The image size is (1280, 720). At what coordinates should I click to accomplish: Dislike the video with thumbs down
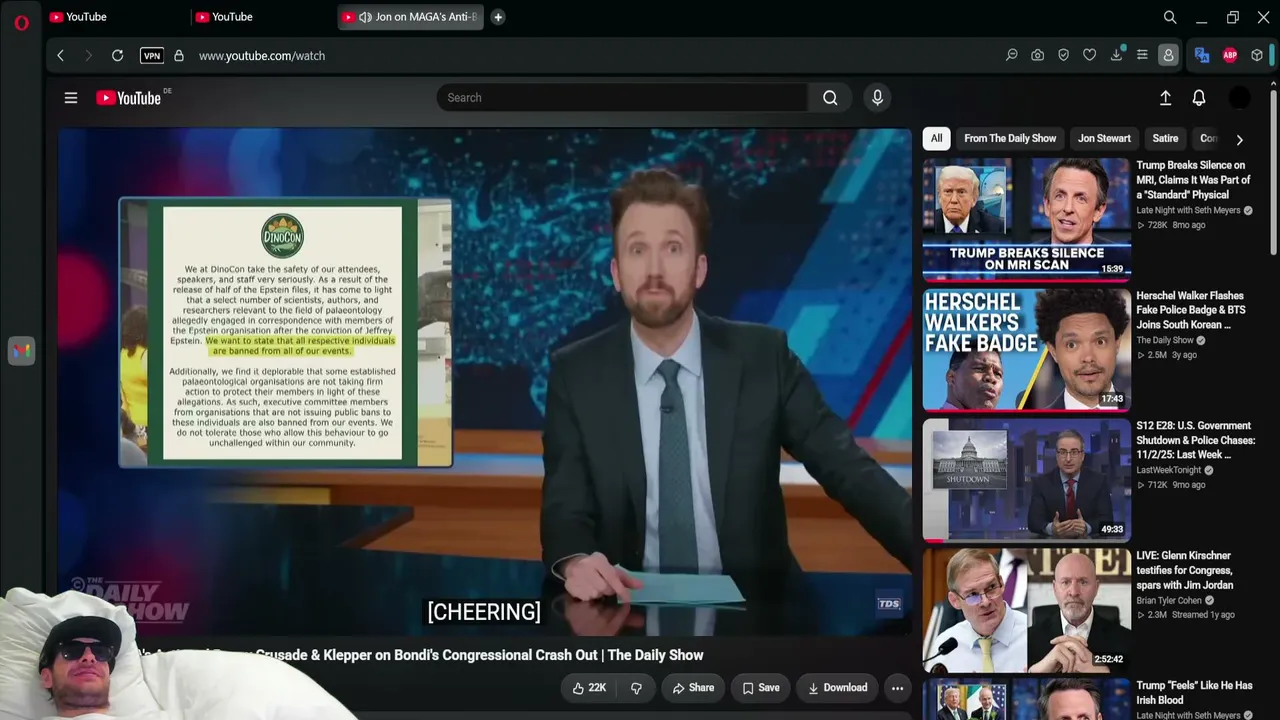pos(636,688)
